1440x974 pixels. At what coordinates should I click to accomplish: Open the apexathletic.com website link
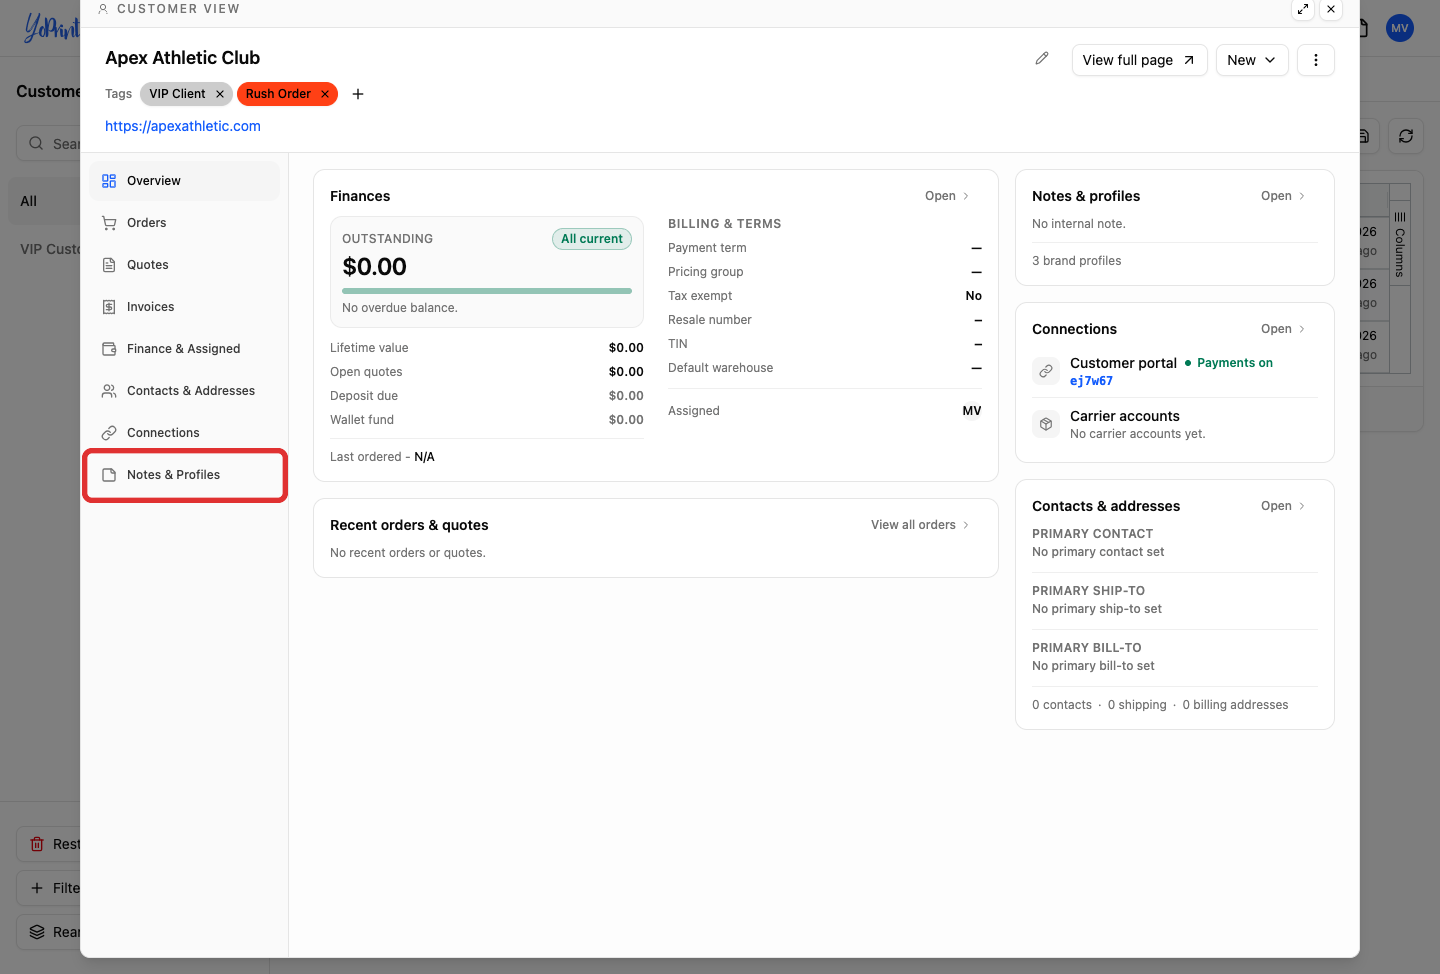point(183,126)
